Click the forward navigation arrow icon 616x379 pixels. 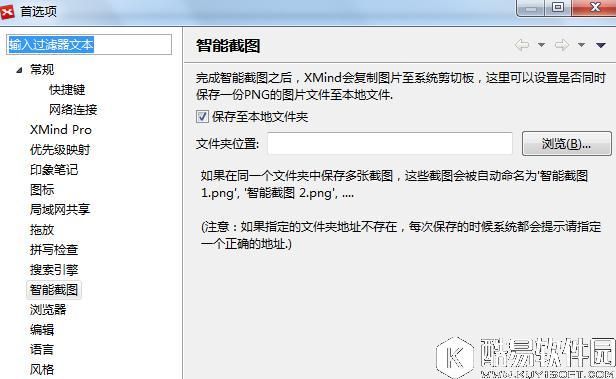point(562,45)
